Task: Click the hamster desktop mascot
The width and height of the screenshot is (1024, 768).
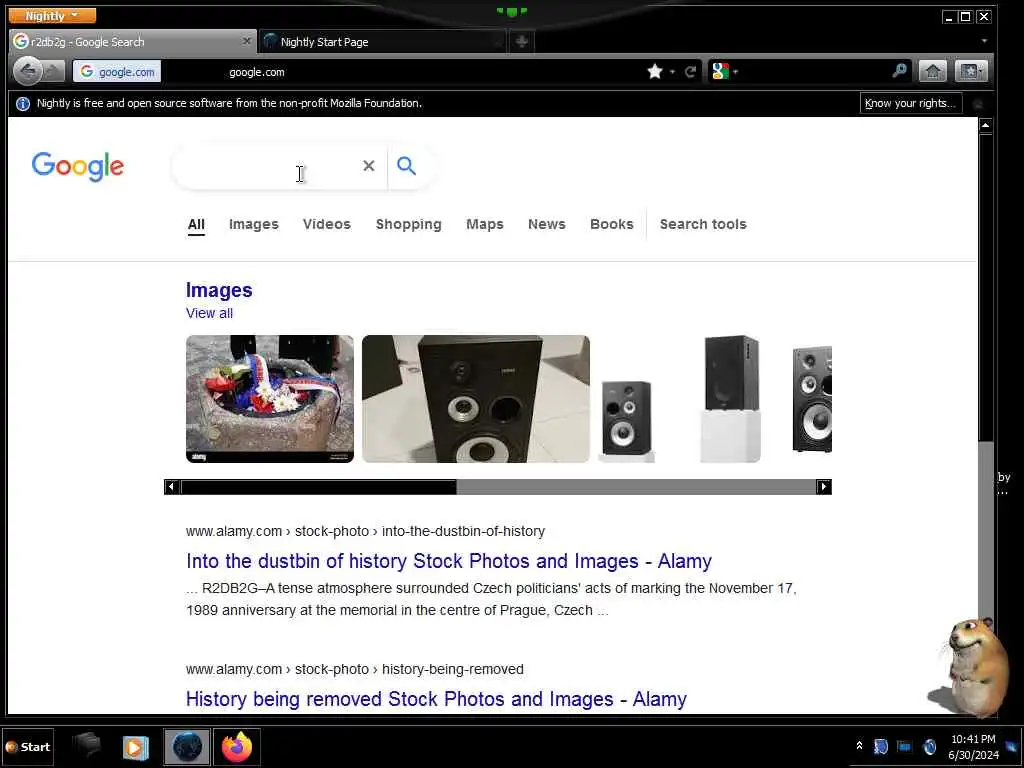Action: (971, 667)
